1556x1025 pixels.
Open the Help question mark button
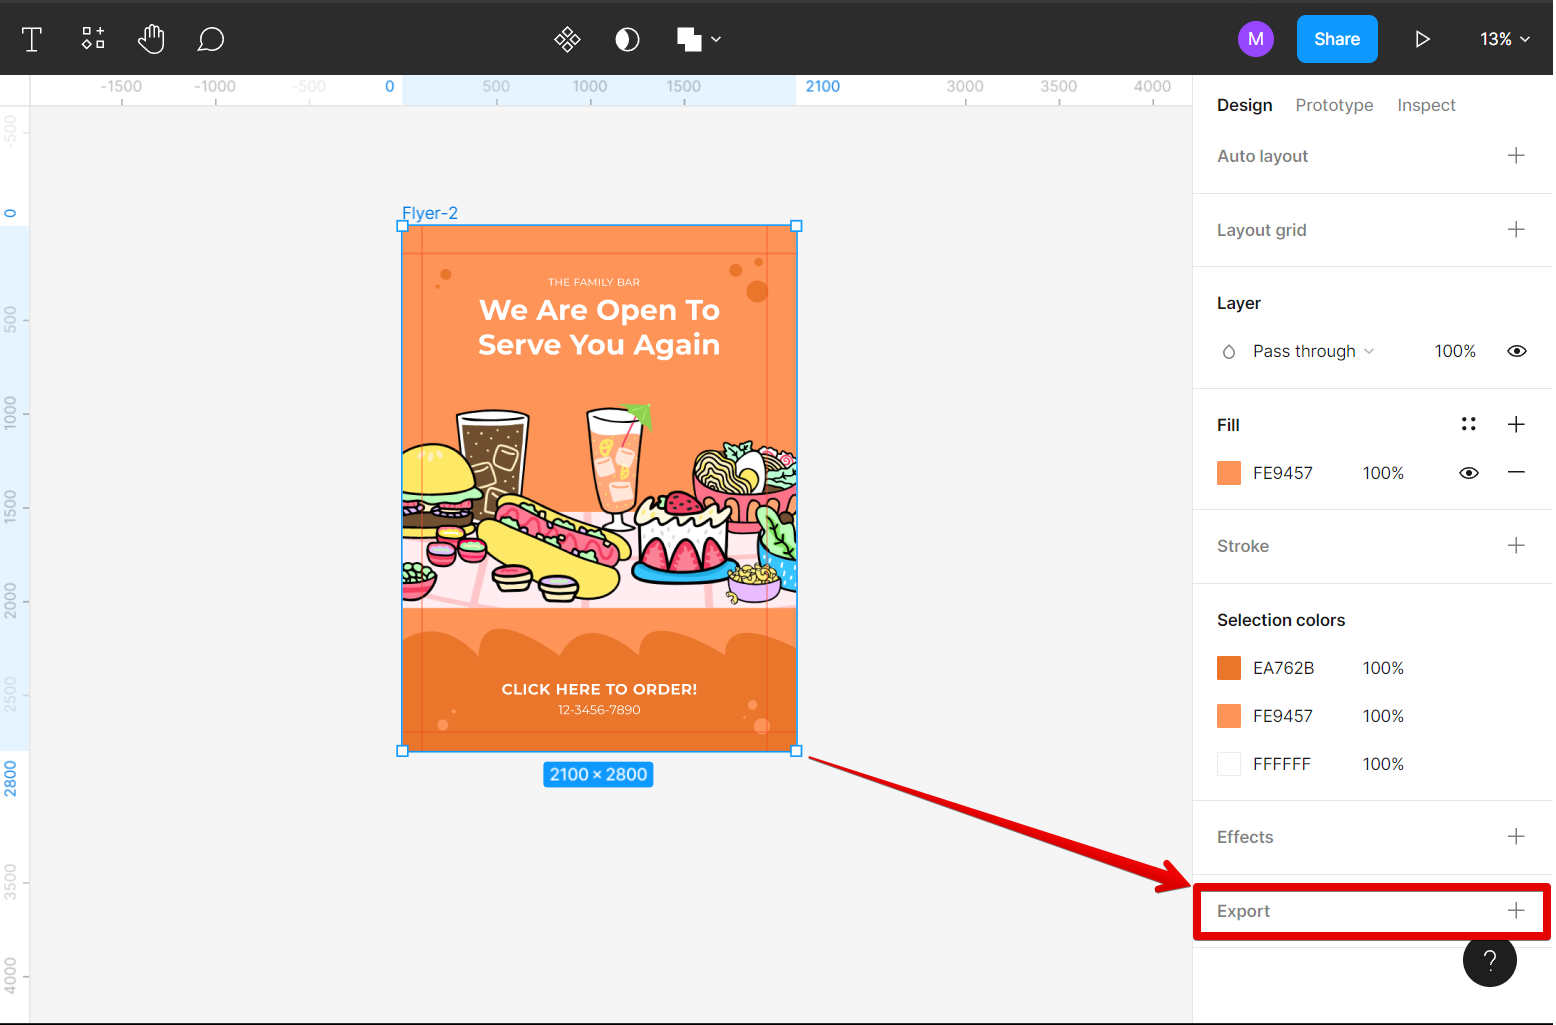click(1489, 960)
